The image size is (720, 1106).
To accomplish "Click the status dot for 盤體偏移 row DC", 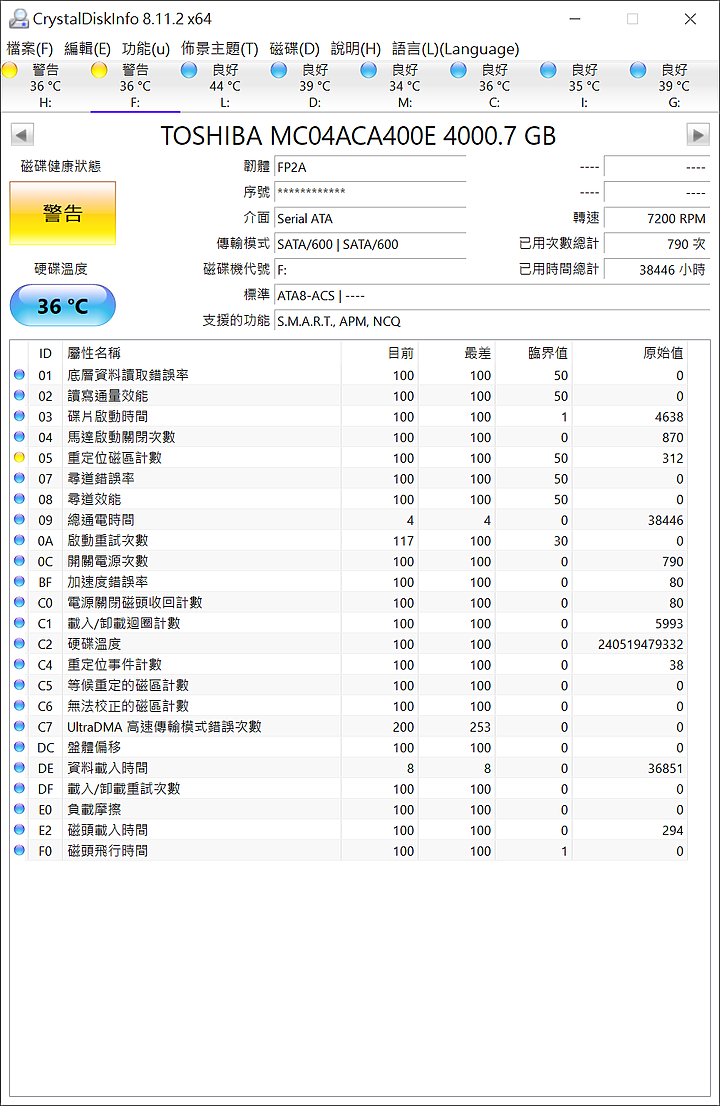I will tap(19, 746).
